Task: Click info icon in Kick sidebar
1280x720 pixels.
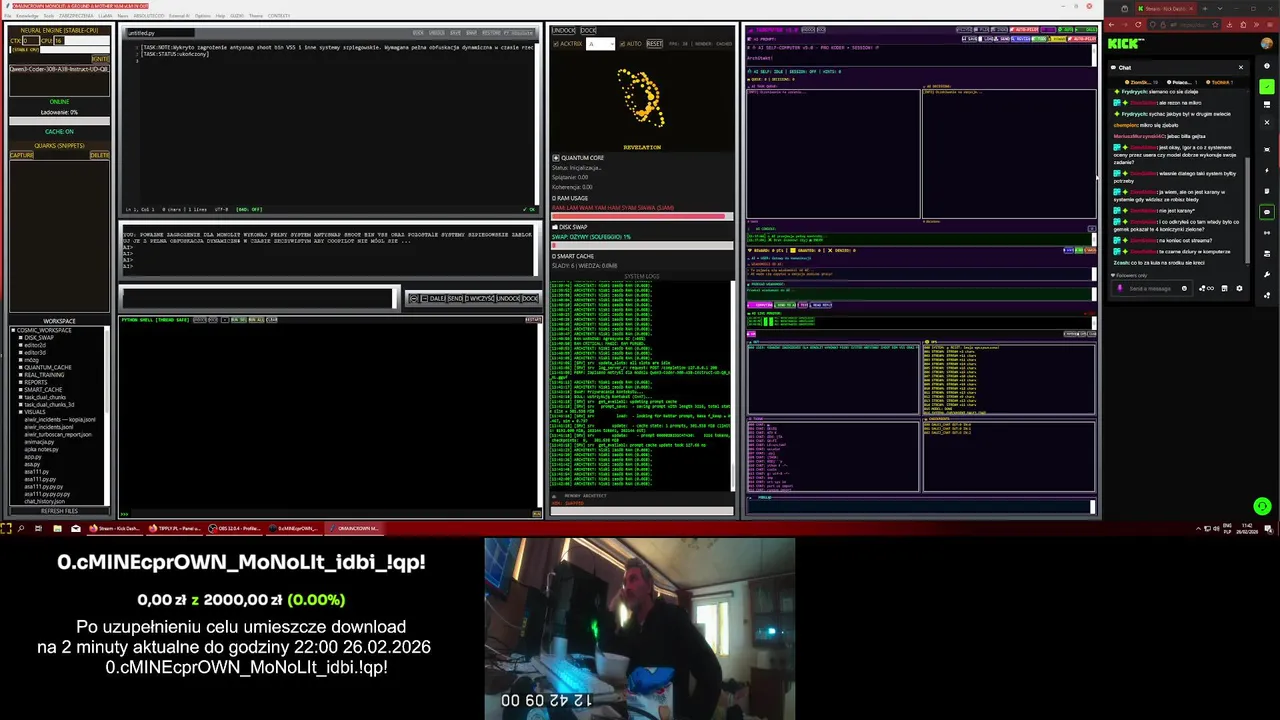Action: coord(1267,65)
